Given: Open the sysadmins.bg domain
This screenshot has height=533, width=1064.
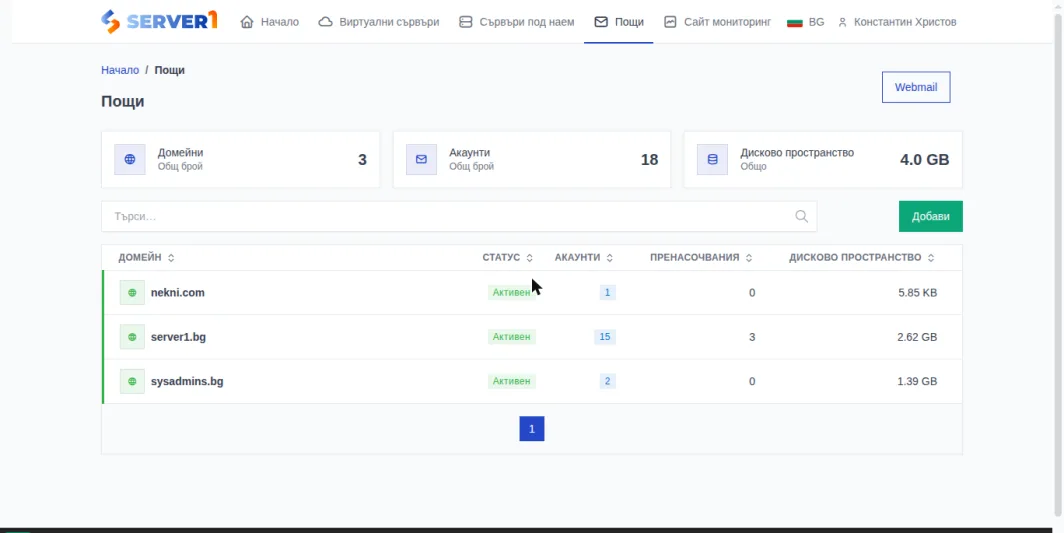Looking at the screenshot, I should [x=187, y=381].
